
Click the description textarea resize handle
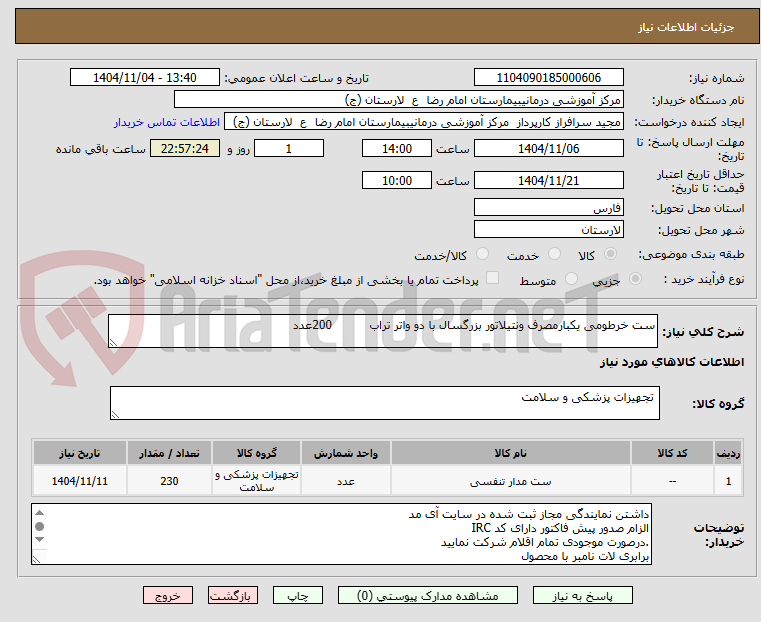(113, 343)
